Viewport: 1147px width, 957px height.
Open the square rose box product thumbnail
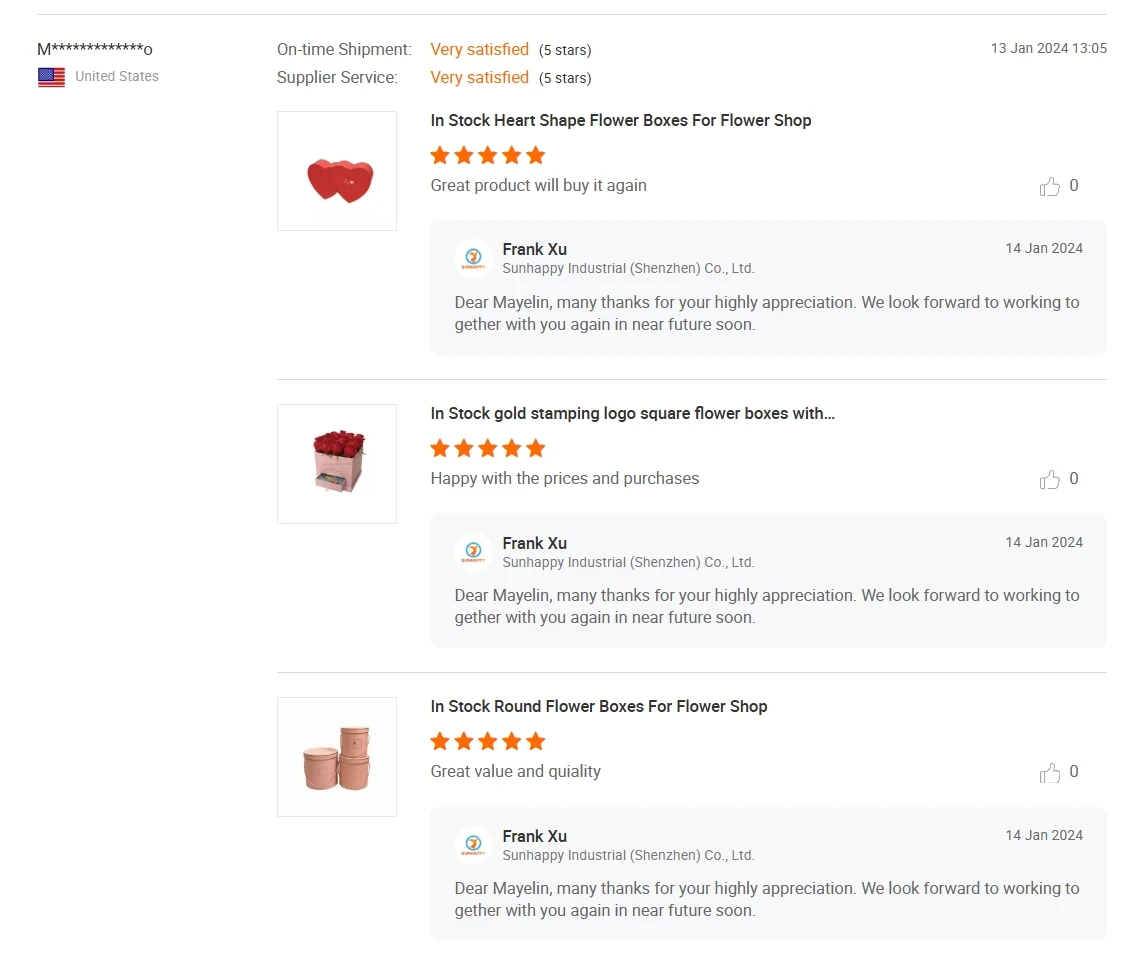tap(337, 464)
